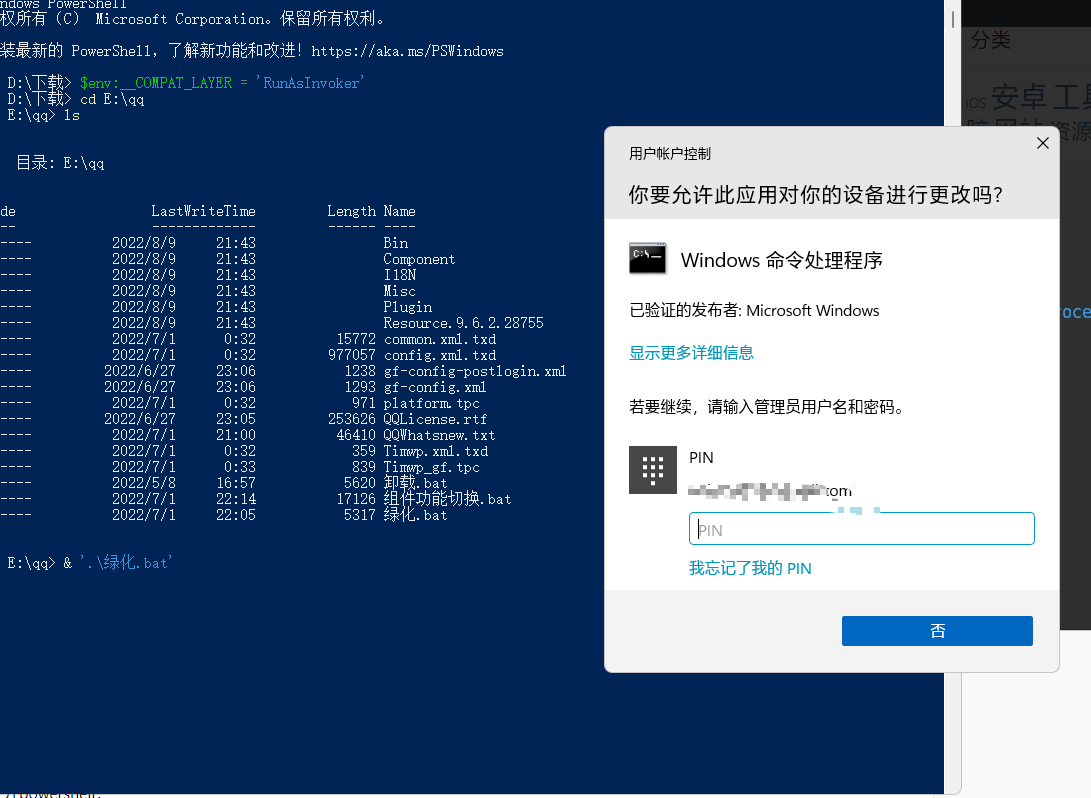Click the 卸载.bat file name

coord(415,483)
